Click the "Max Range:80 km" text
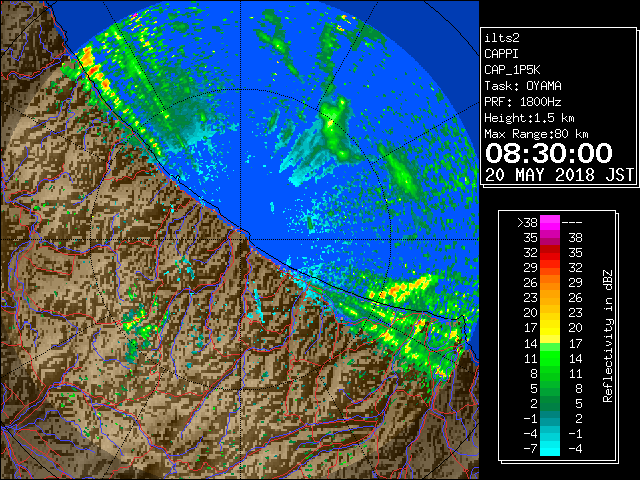The height and width of the screenshot is (480, 640). tap(536, 134)
